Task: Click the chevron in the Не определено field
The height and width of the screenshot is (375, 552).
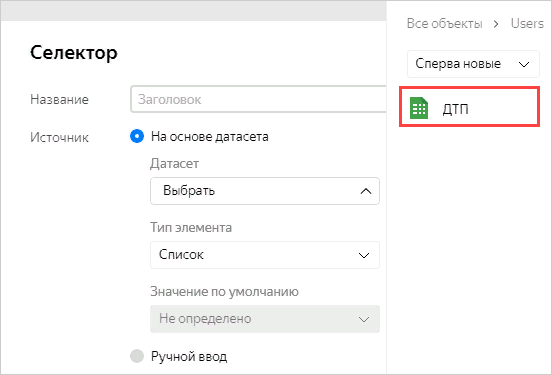Action: pos(364,319)
